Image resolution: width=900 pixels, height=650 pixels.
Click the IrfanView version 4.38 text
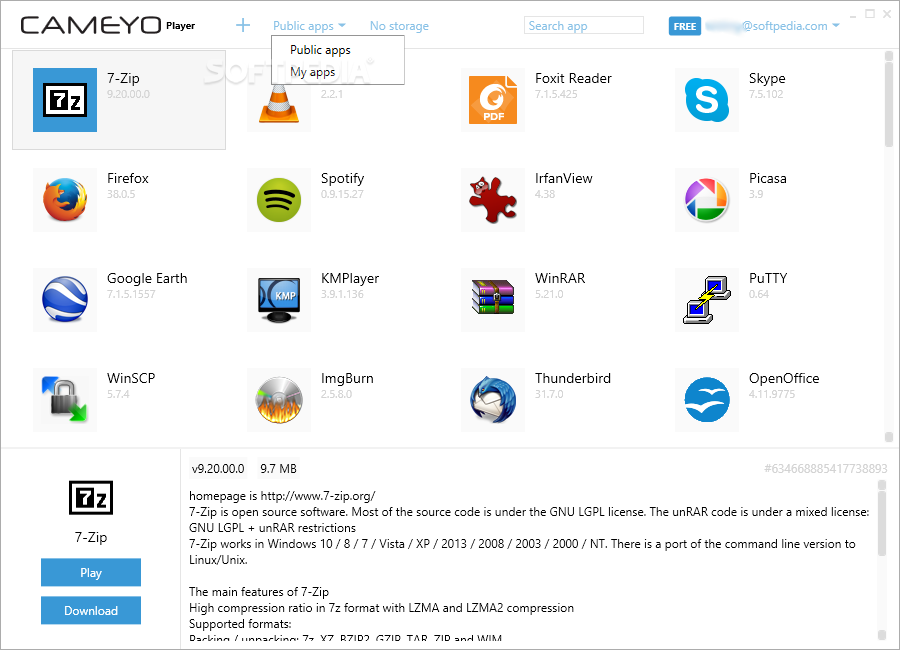(545, 194)
